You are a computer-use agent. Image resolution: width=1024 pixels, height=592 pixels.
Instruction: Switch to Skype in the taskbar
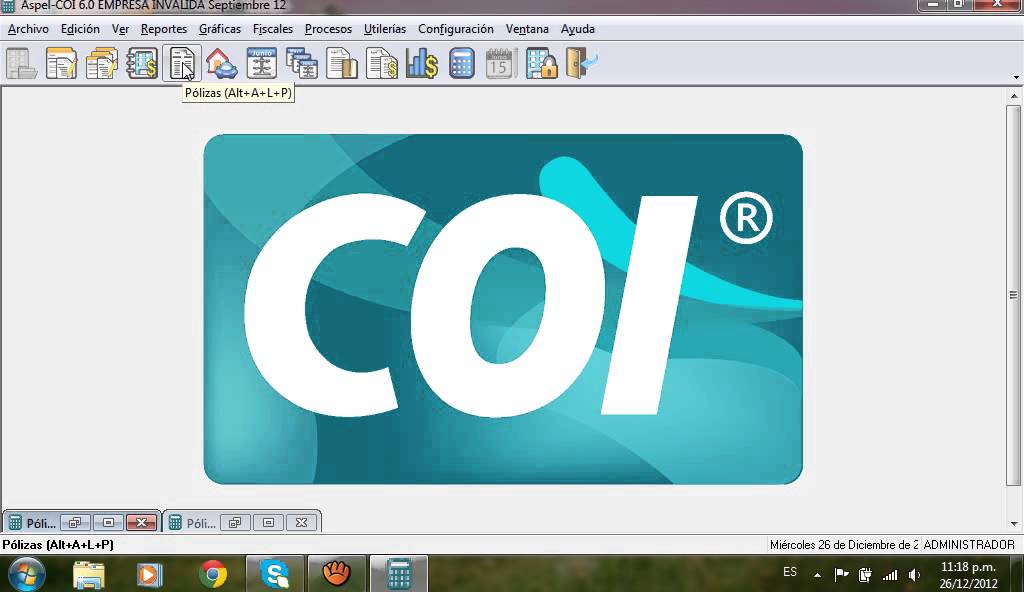pyautogui.click(x=275, y=574)
